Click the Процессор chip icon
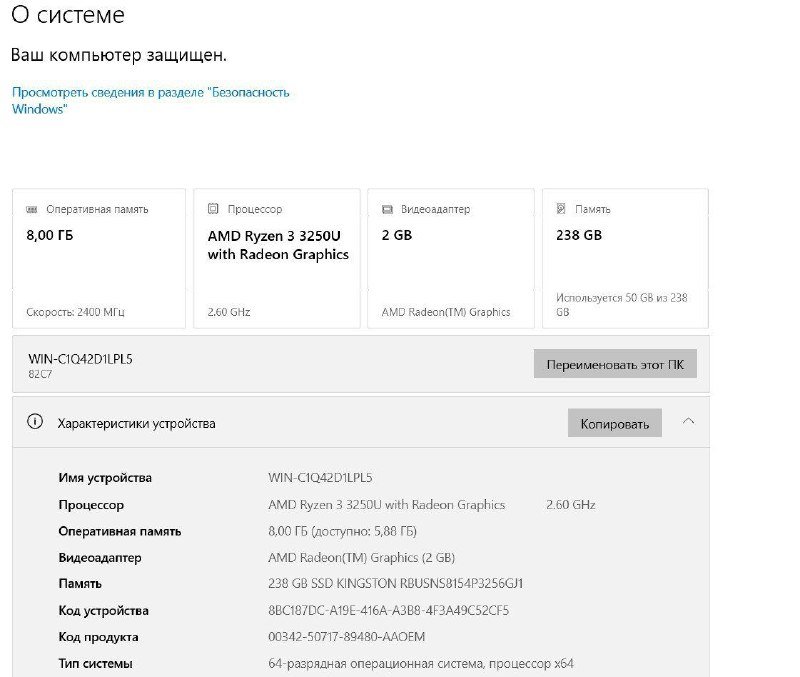 [211, 209]
